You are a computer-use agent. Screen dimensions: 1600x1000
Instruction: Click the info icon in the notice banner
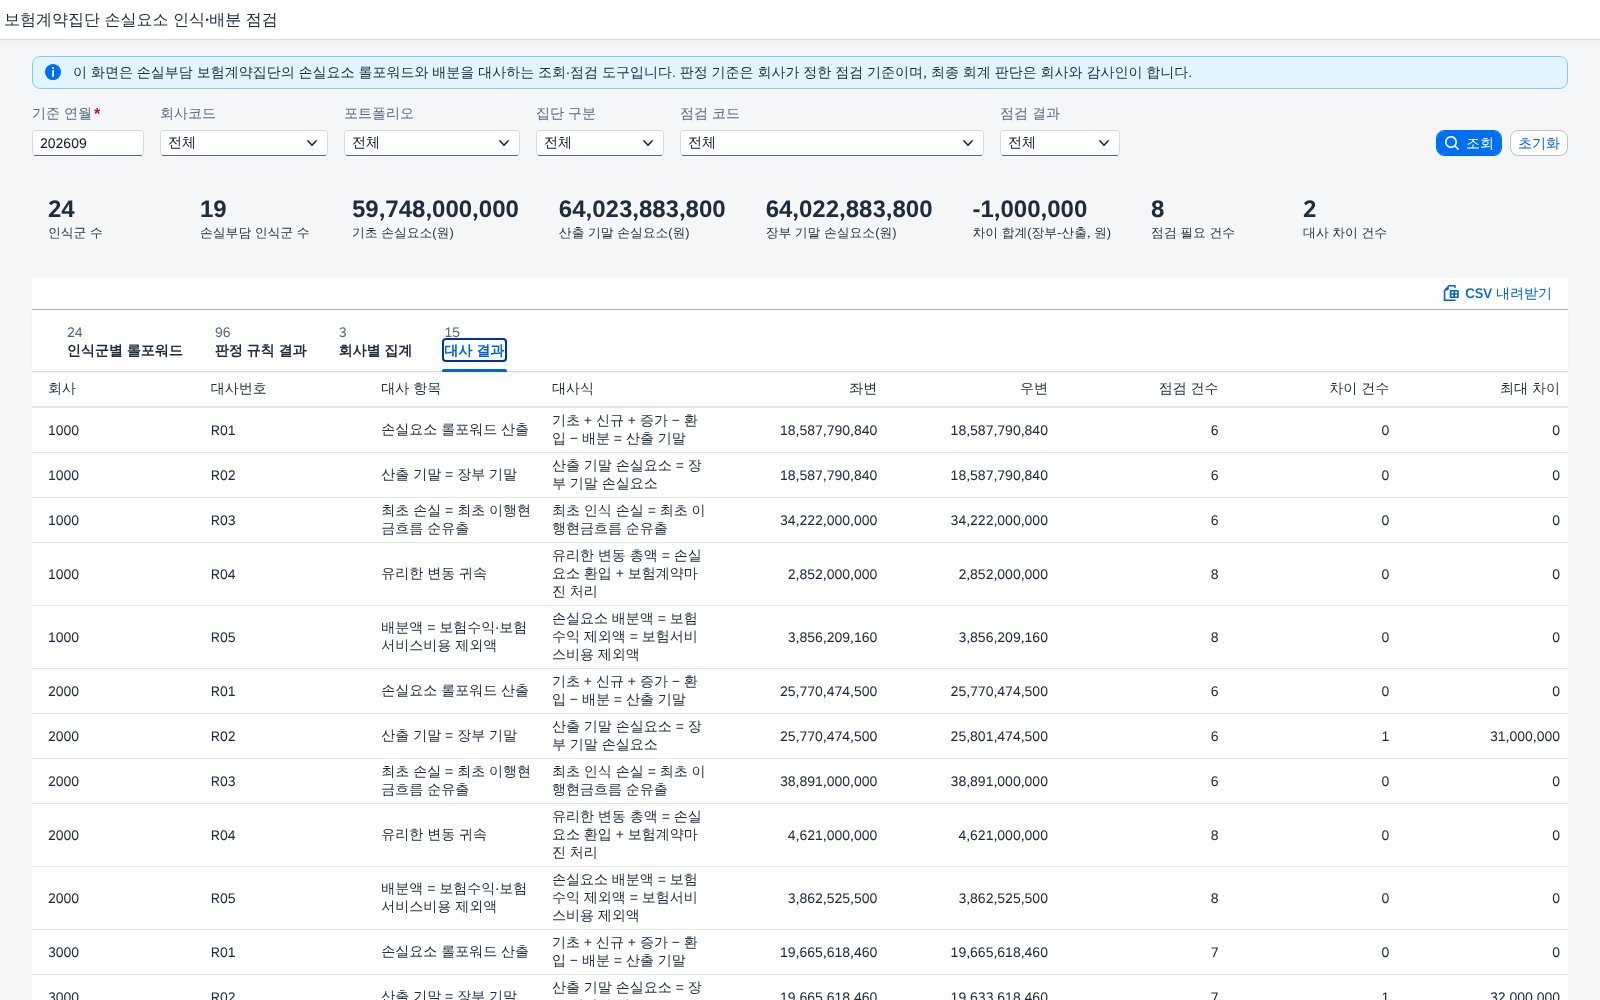[53, 72]
